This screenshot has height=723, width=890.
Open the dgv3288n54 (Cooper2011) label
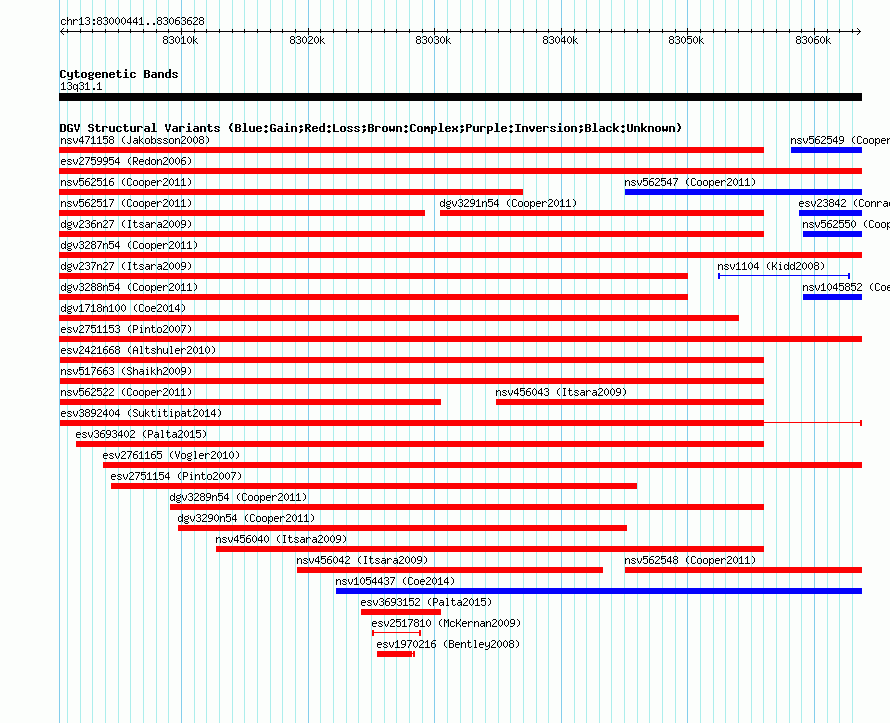click(x=129, y=287)
